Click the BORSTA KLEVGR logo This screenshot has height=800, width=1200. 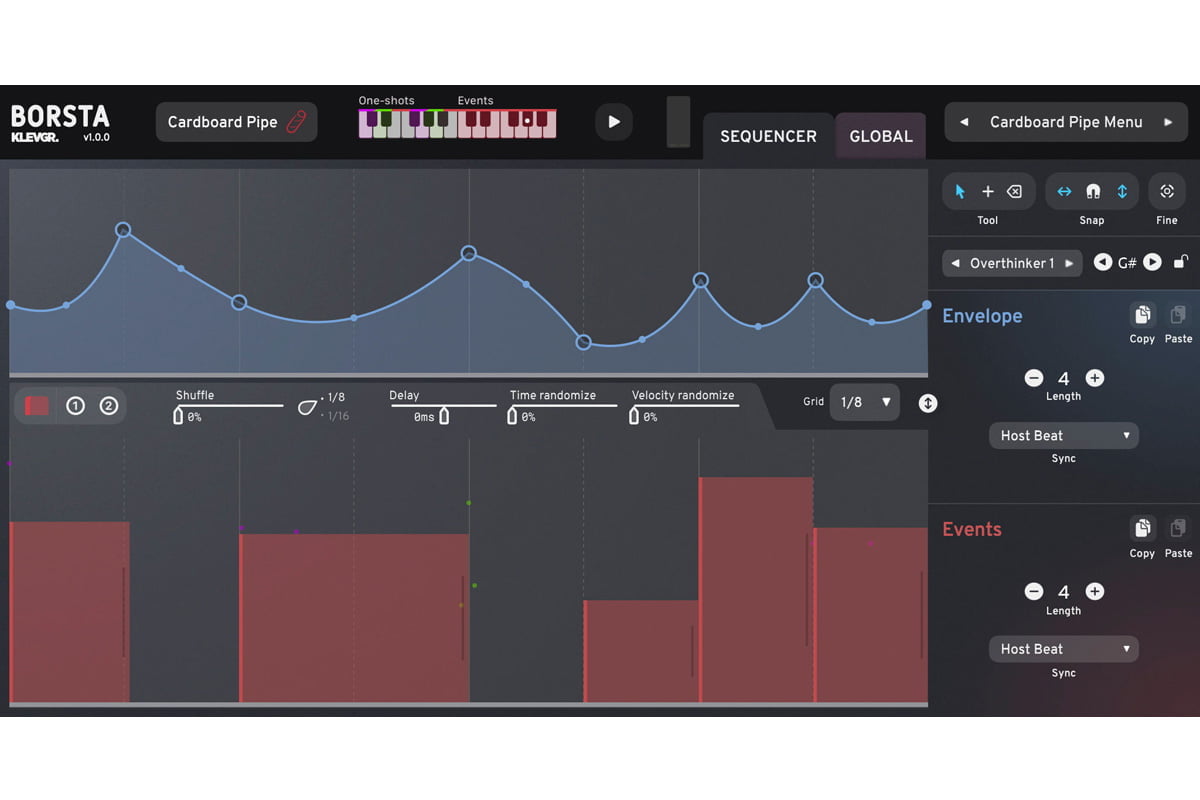click(60, 123)
